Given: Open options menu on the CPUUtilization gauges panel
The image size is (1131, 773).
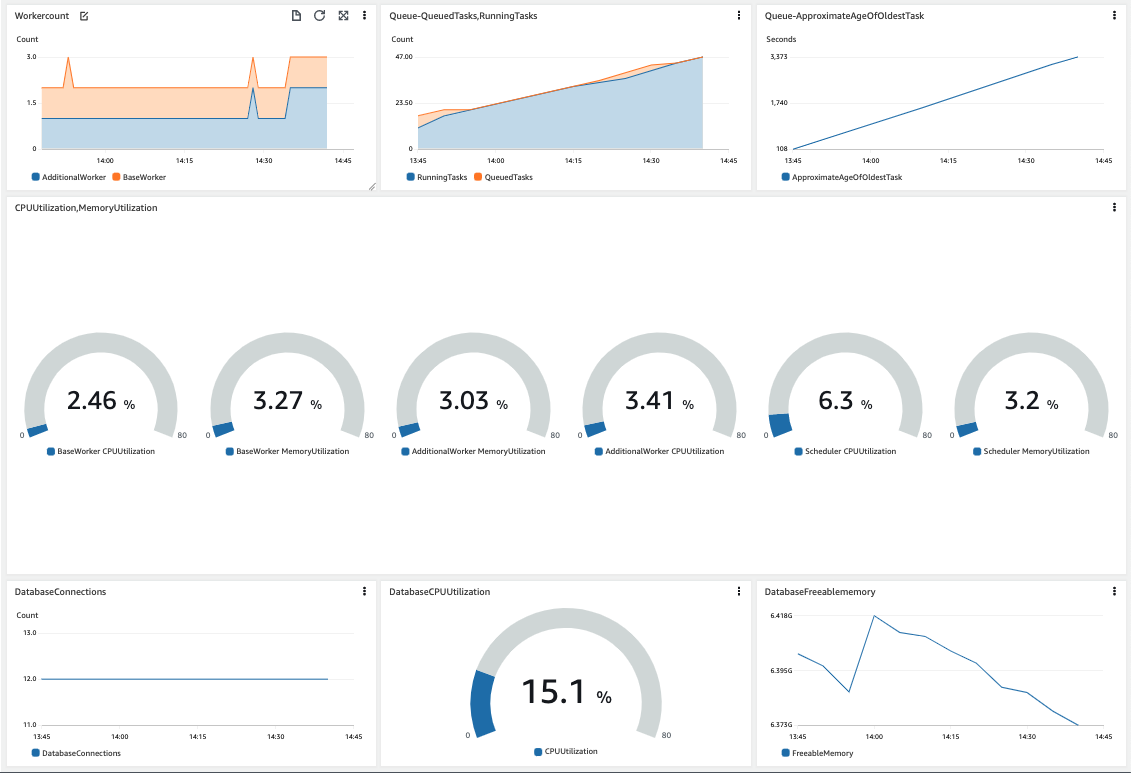Looking at the screenshot, I should click(1115, 207).
